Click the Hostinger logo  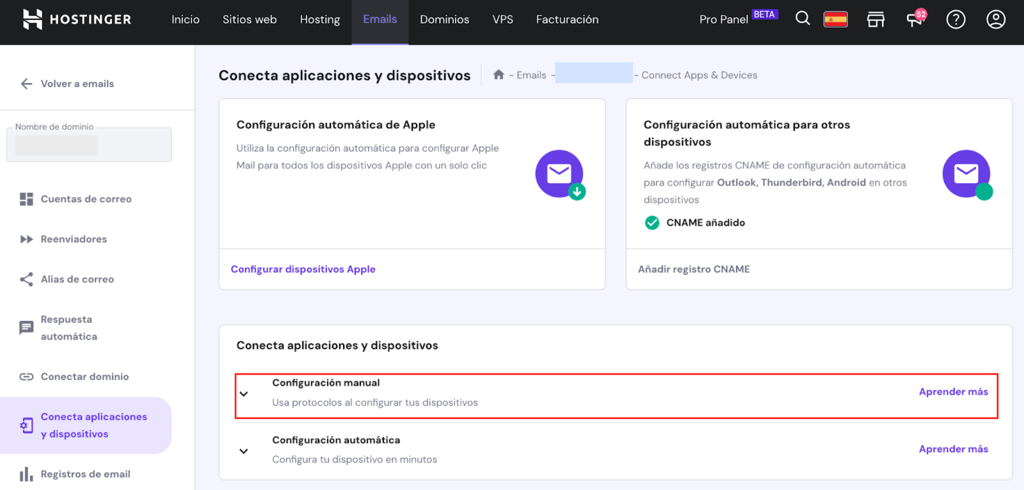click(77, 20)
